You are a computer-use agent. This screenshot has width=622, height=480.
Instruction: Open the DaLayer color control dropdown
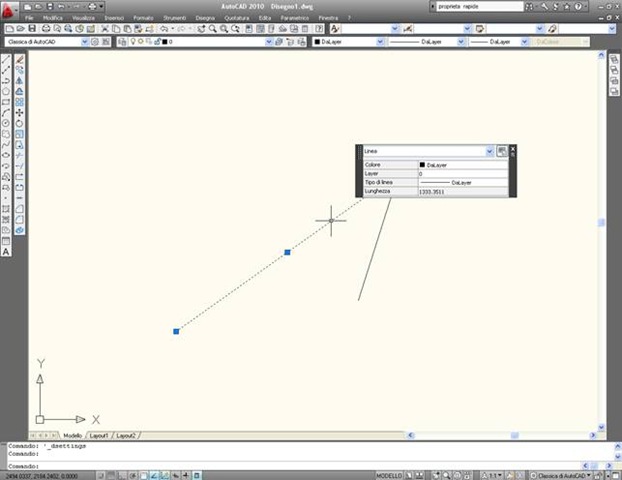click(x=344, y=42)
